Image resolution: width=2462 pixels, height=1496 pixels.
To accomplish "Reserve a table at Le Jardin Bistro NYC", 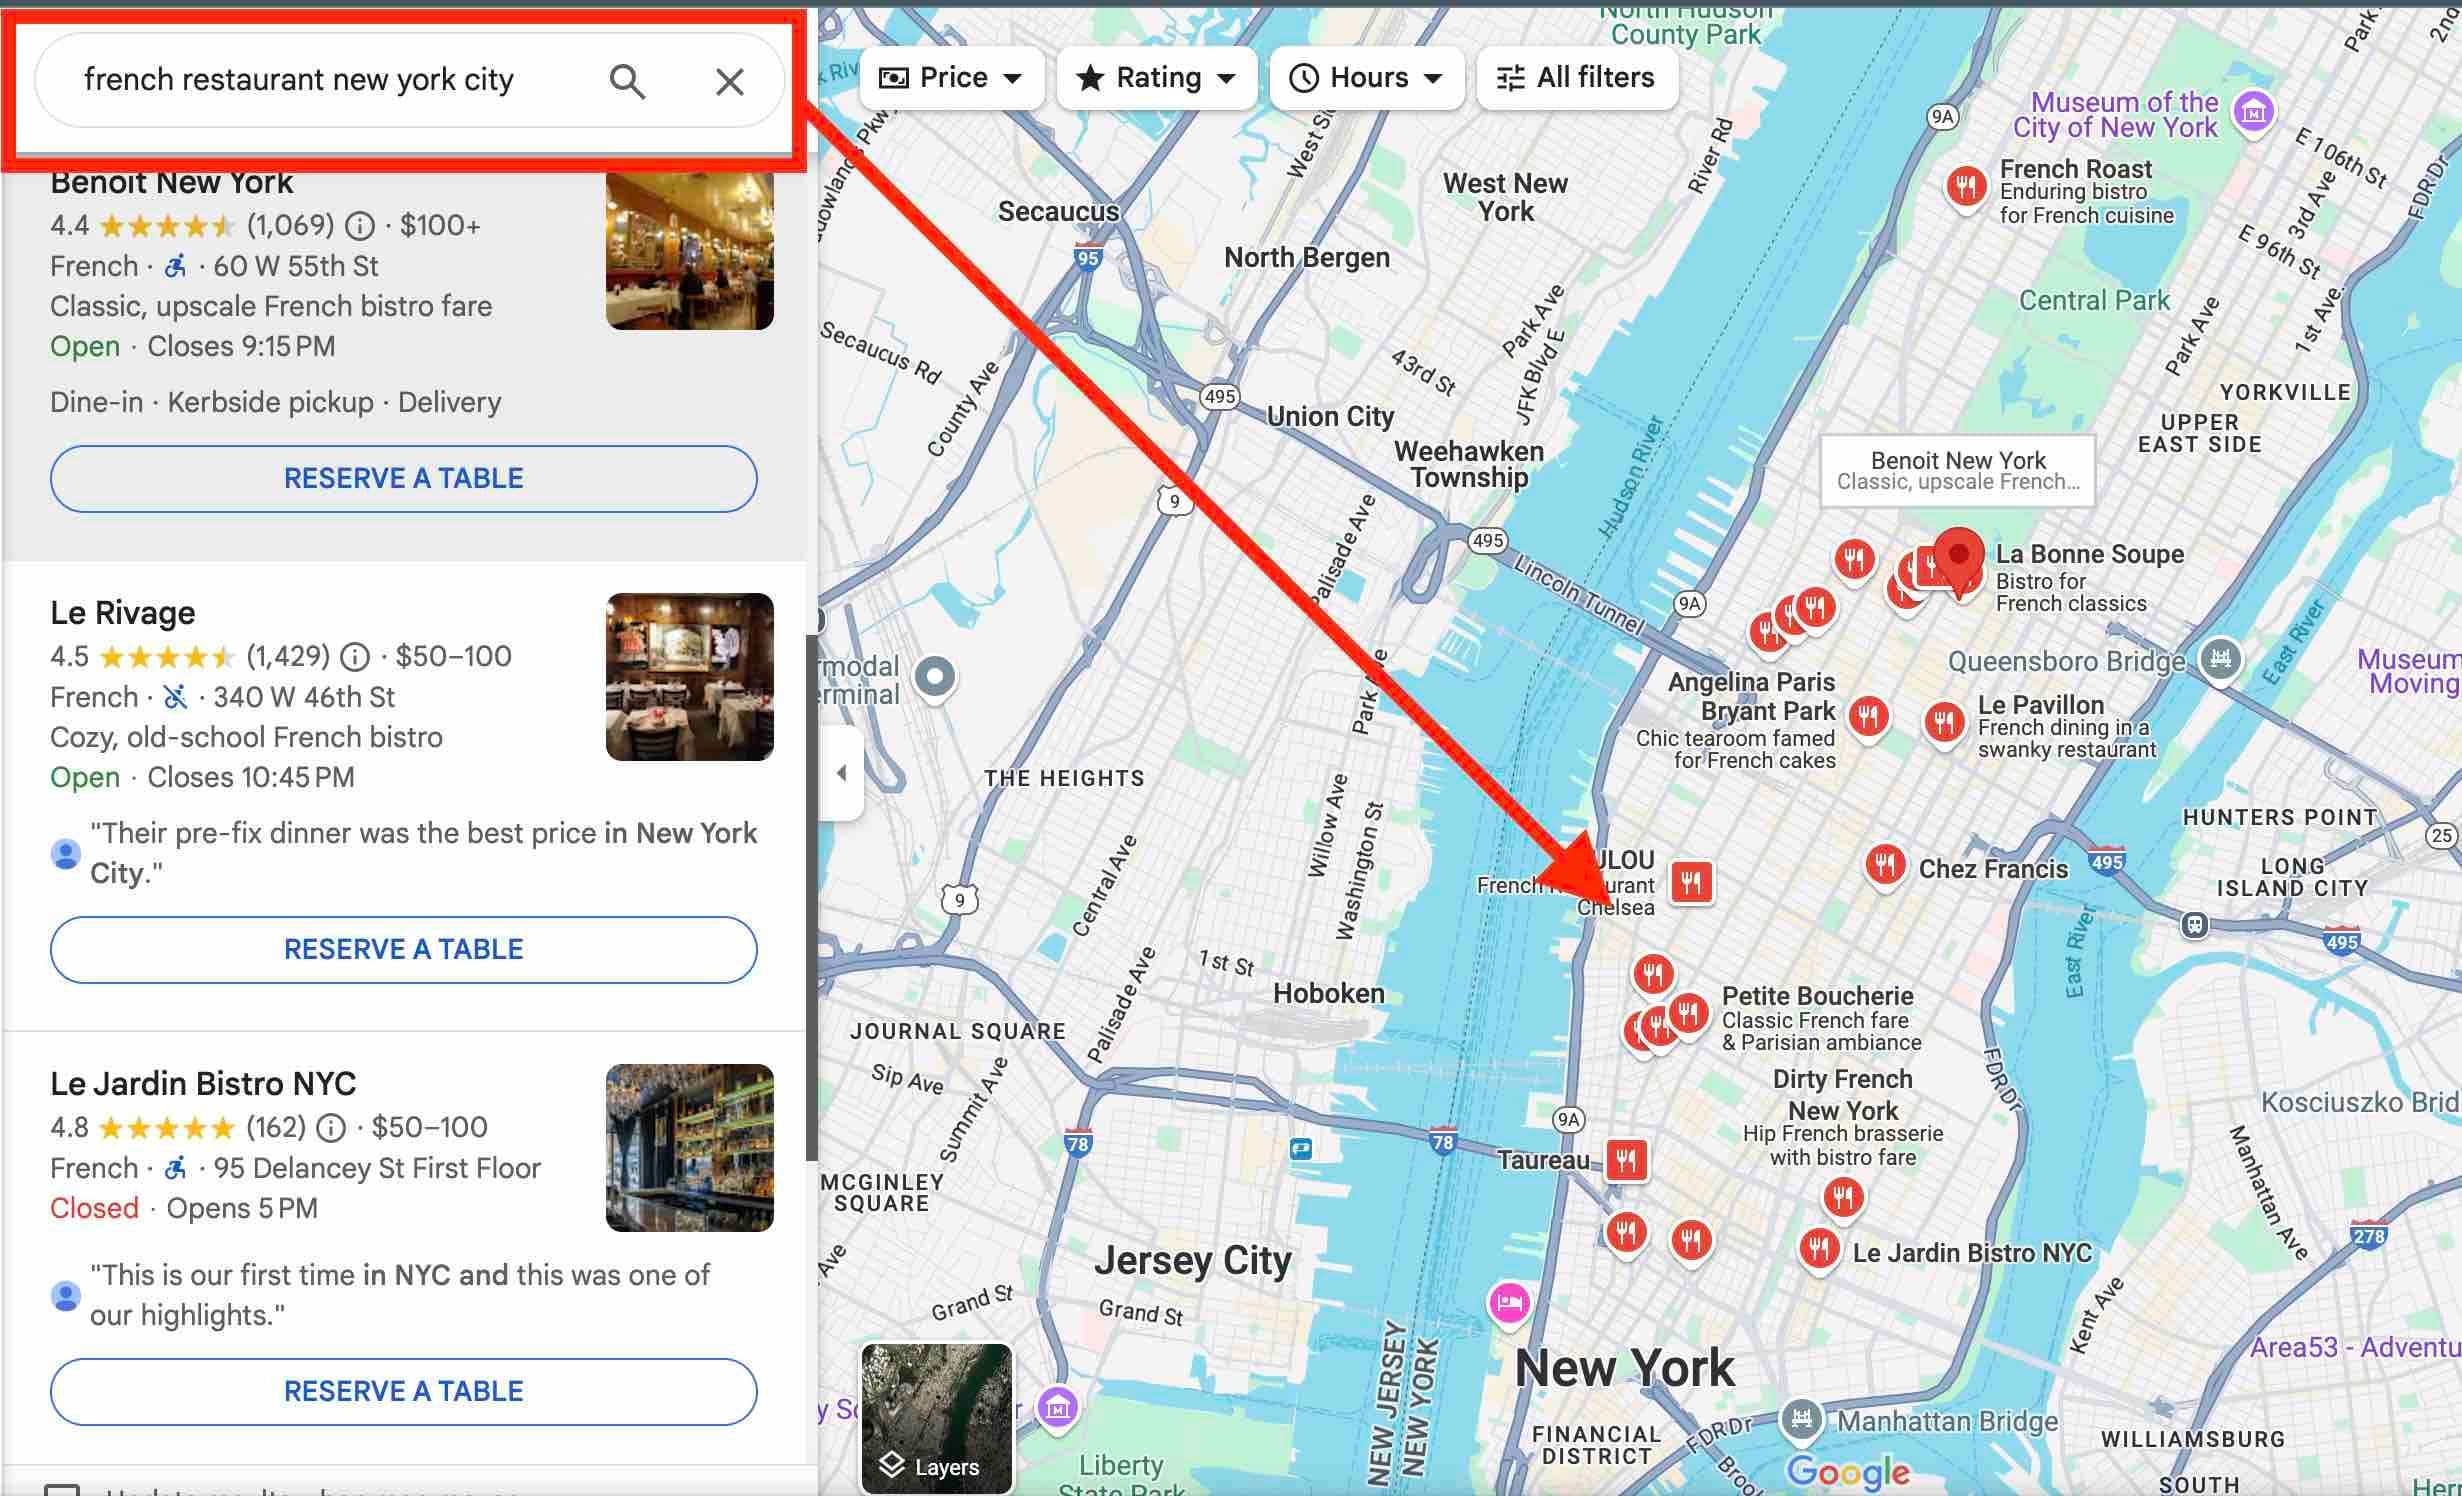I will [x=404, y=1391].
